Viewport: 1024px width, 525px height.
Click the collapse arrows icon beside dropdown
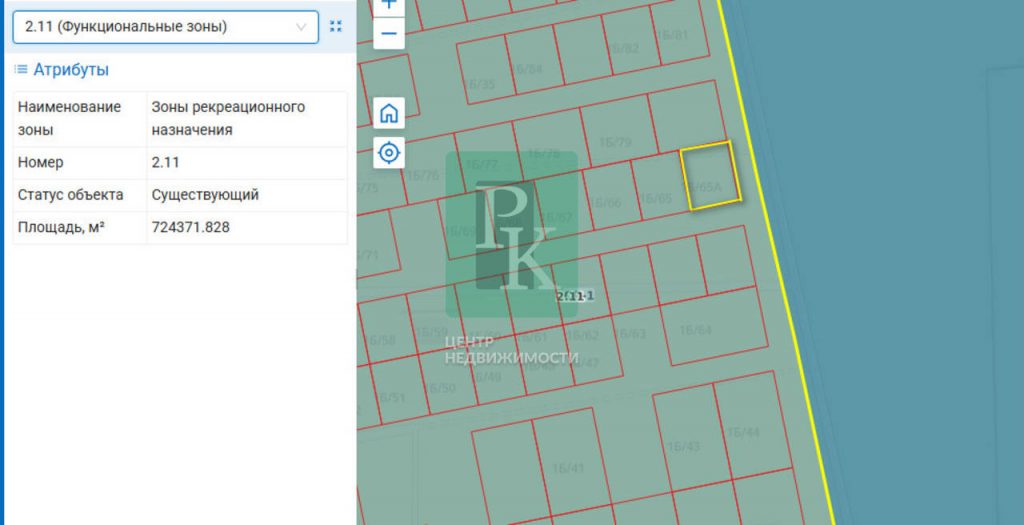336,26
